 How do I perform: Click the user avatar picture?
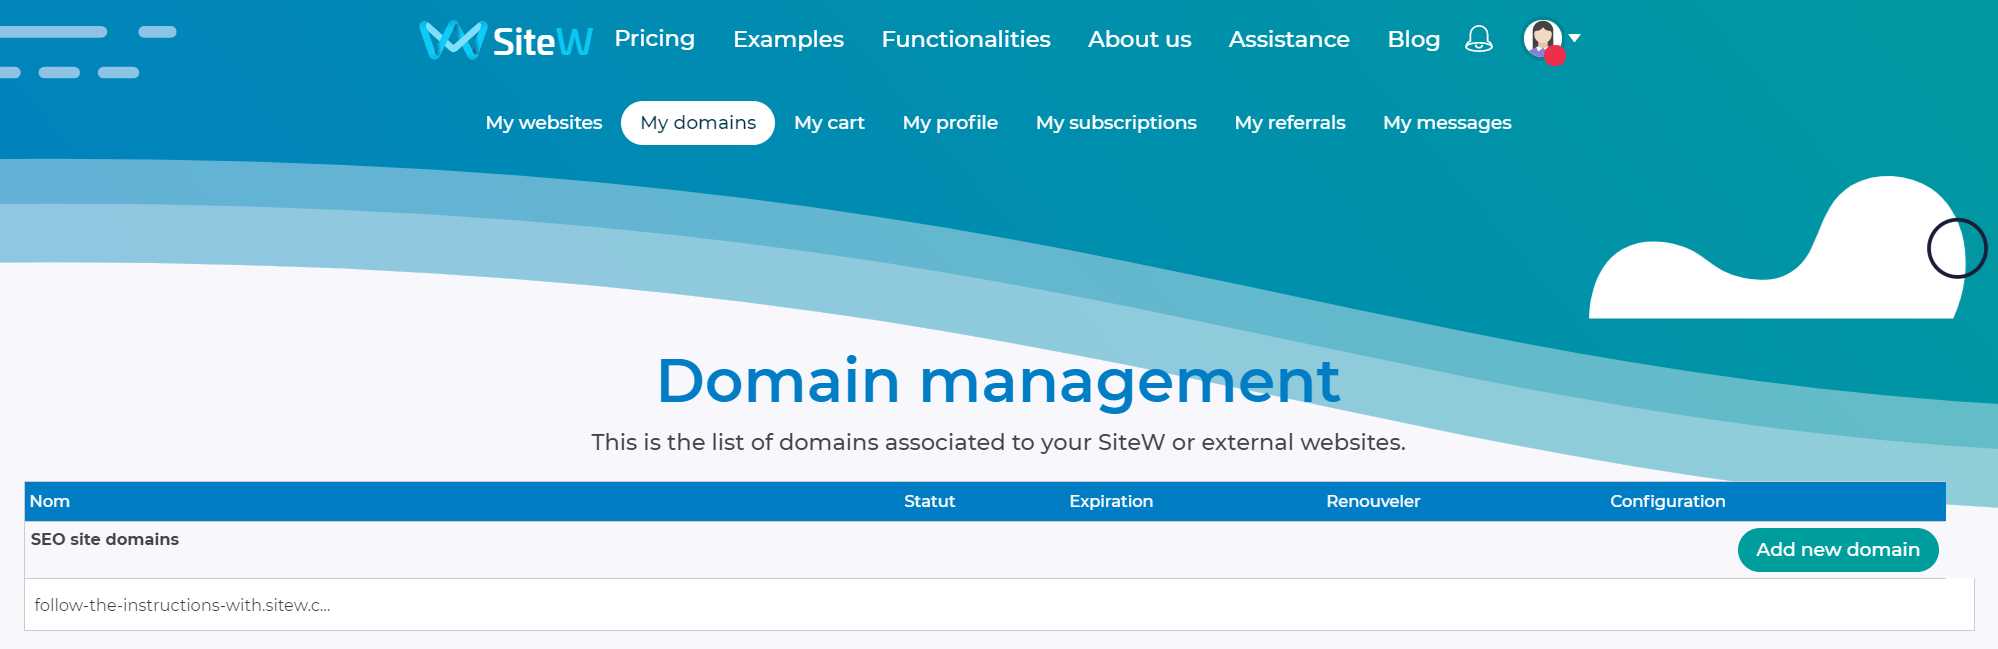click(1542, 39)
